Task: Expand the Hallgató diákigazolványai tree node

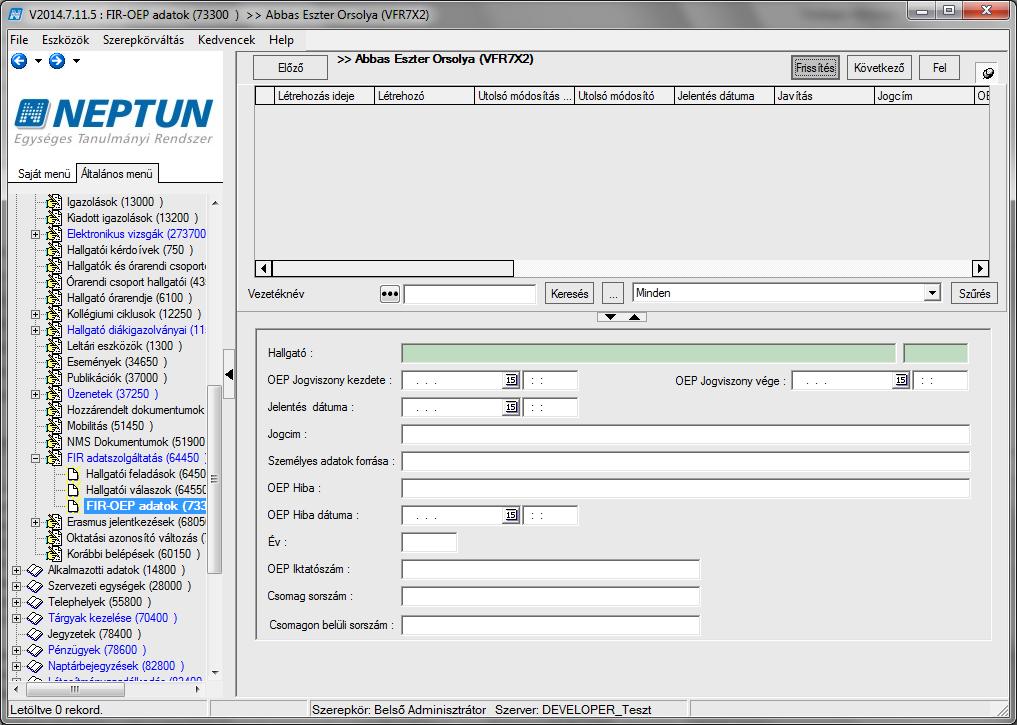Action: click(x=36, y=330)
